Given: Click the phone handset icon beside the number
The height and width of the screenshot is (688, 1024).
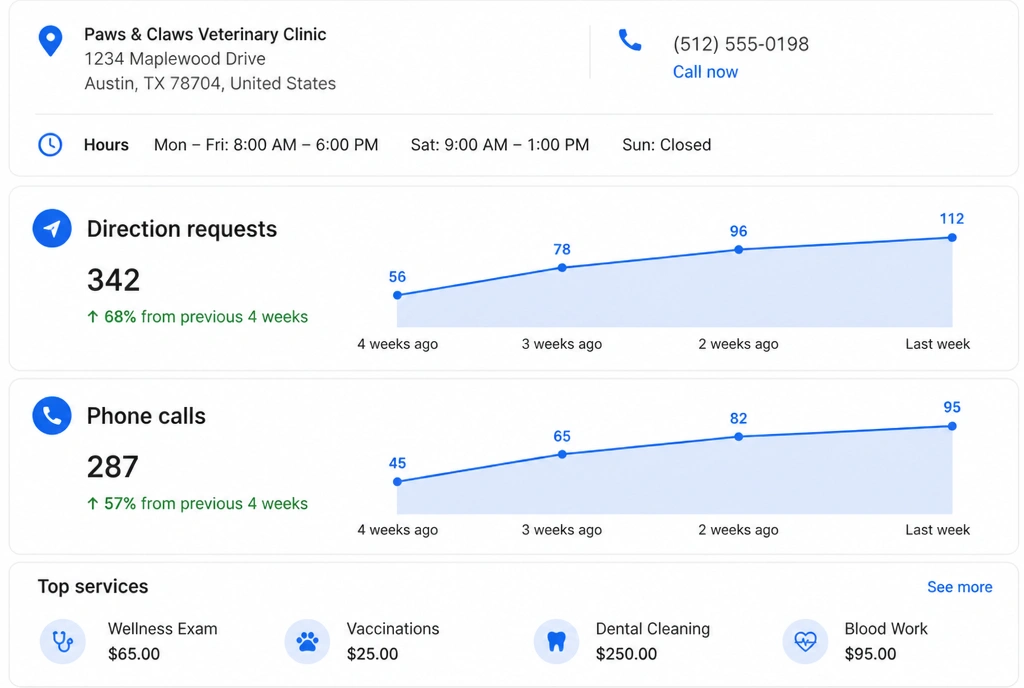Looking at the screenshot, I should (x=630, y=40).
